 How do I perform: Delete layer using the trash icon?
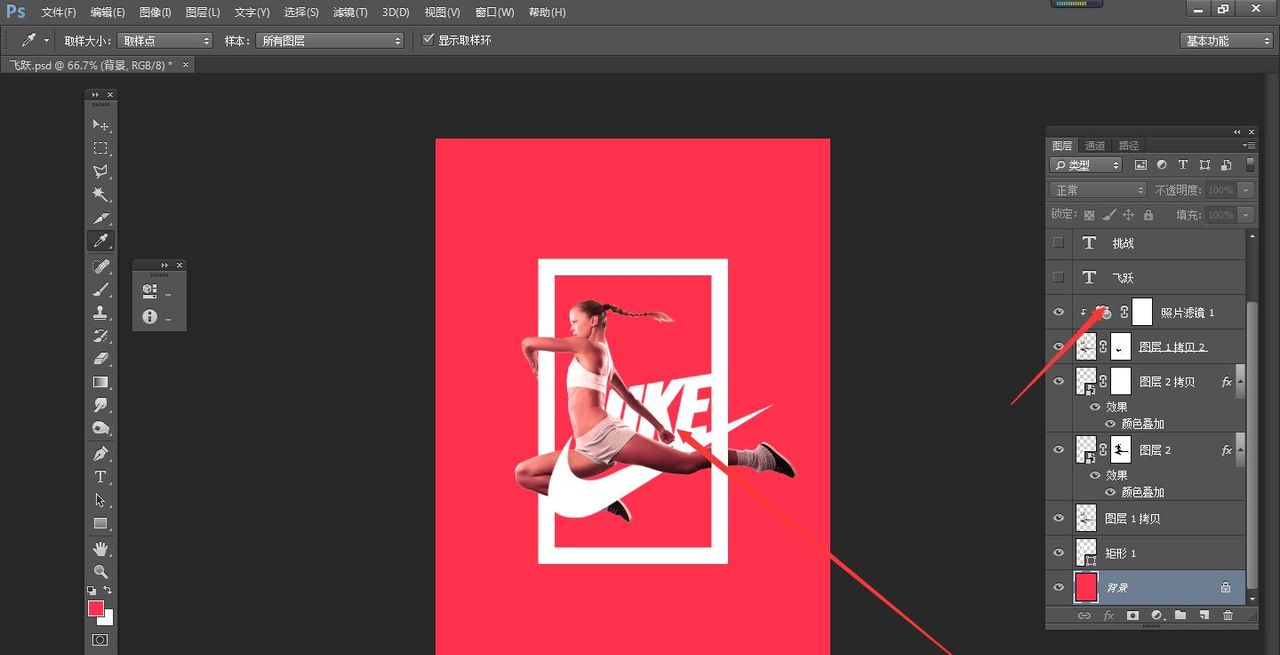(x=1228, y=616)
